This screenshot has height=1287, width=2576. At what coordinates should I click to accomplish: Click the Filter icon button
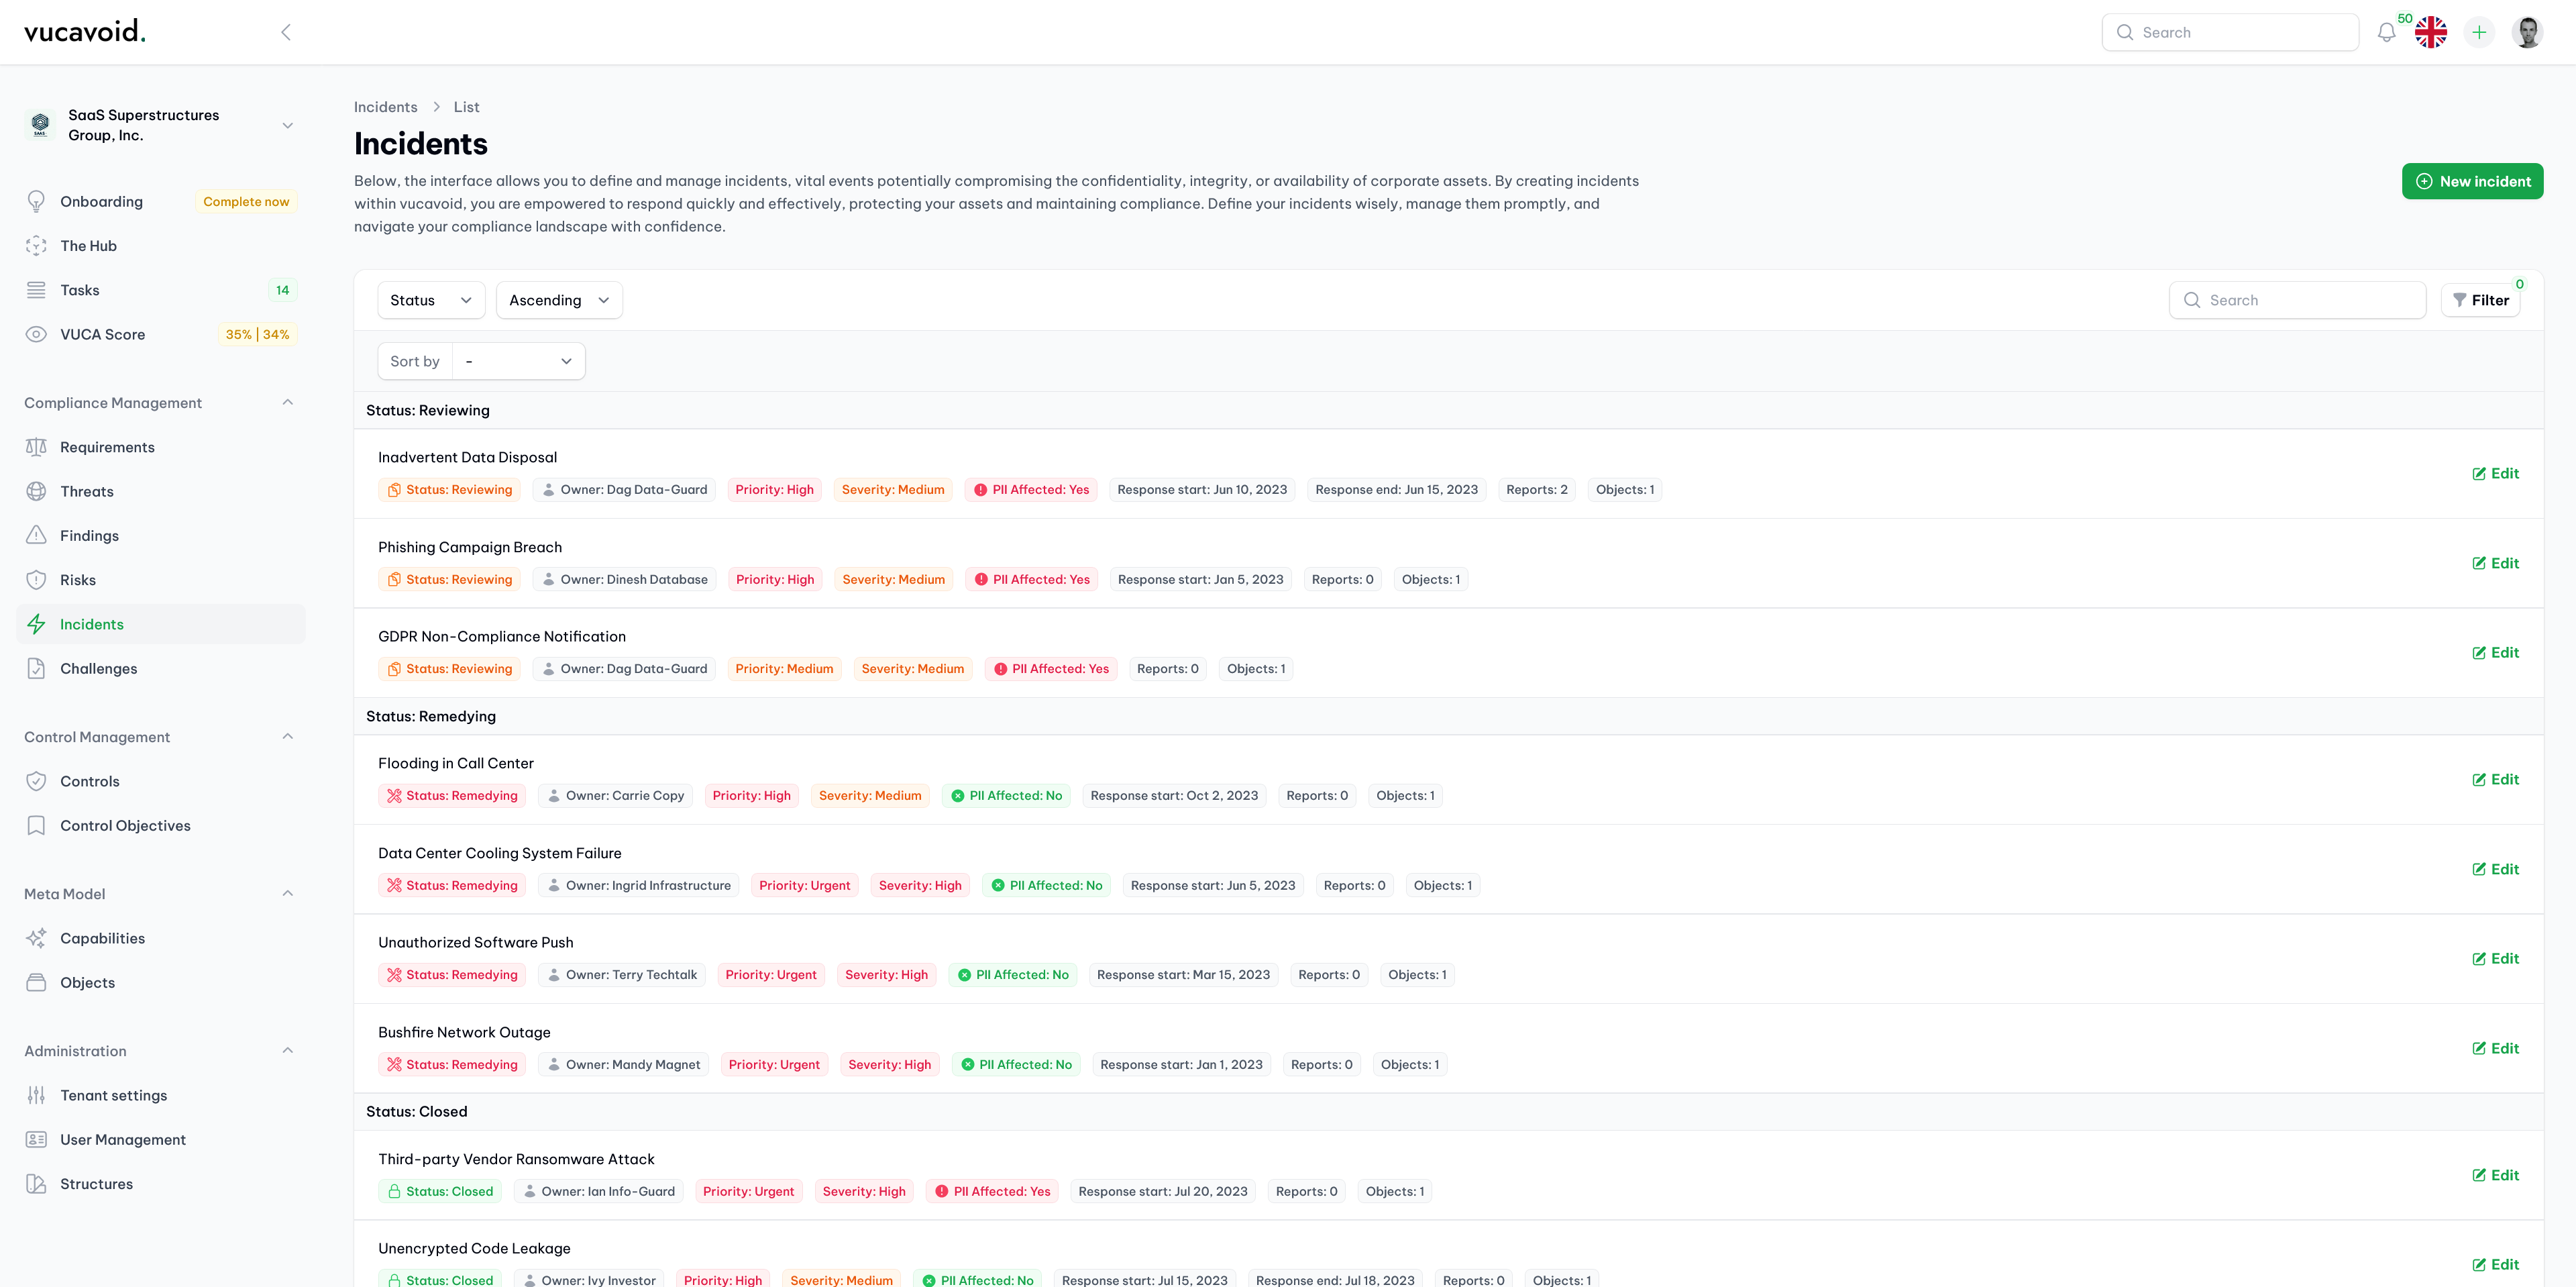point(2481,299)
